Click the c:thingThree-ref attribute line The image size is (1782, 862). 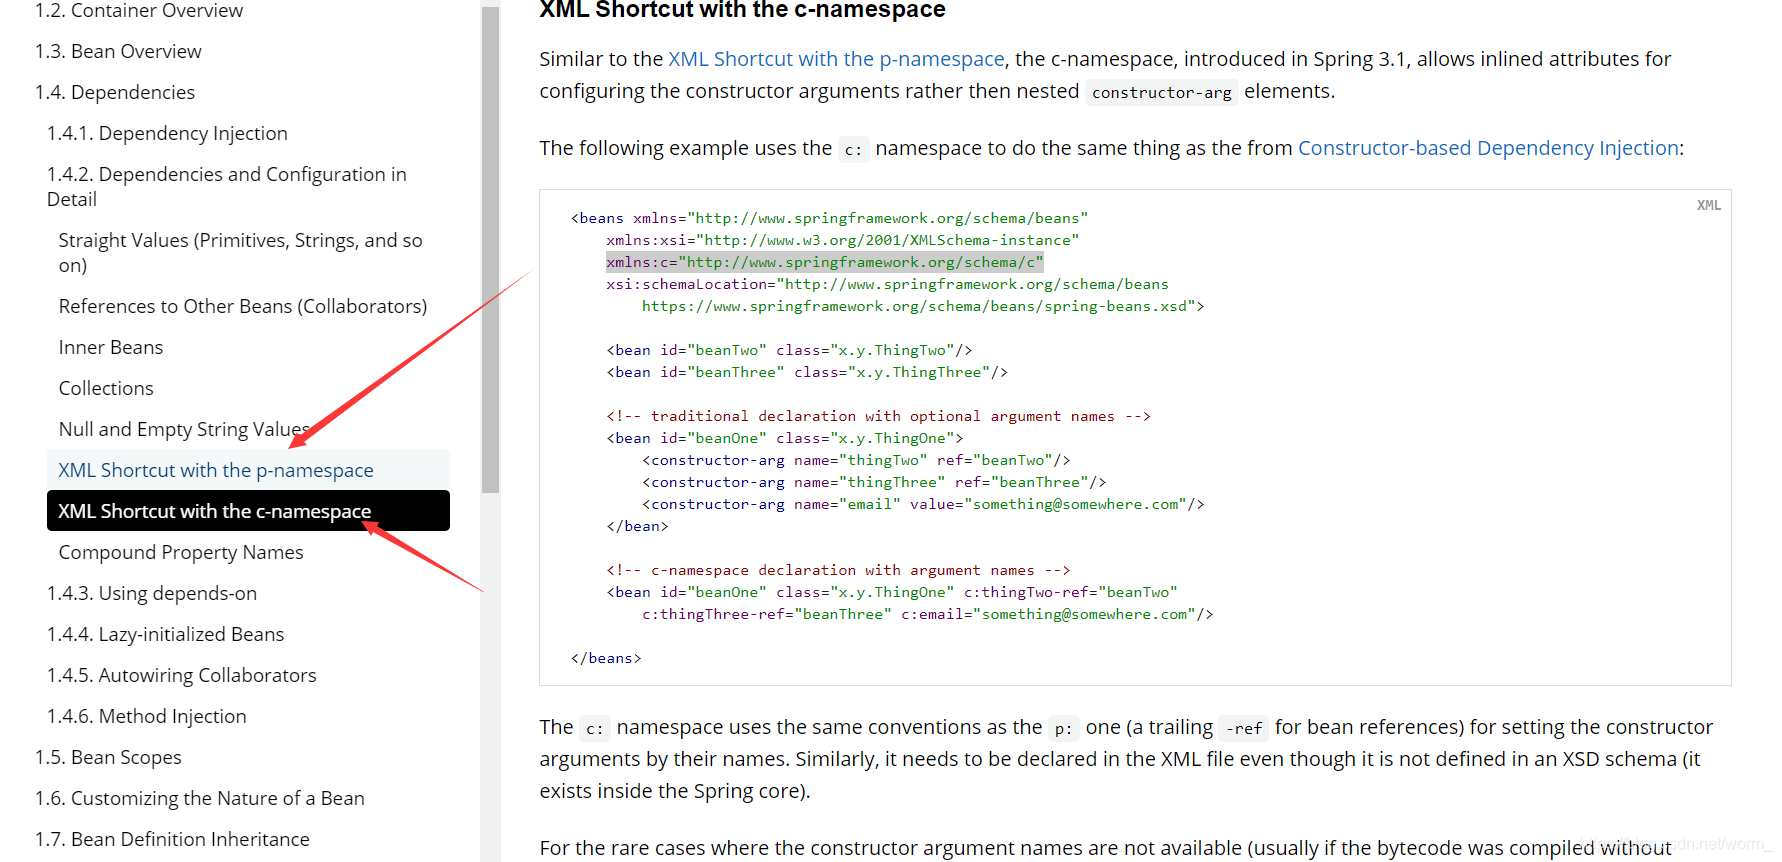pos(927,614)
